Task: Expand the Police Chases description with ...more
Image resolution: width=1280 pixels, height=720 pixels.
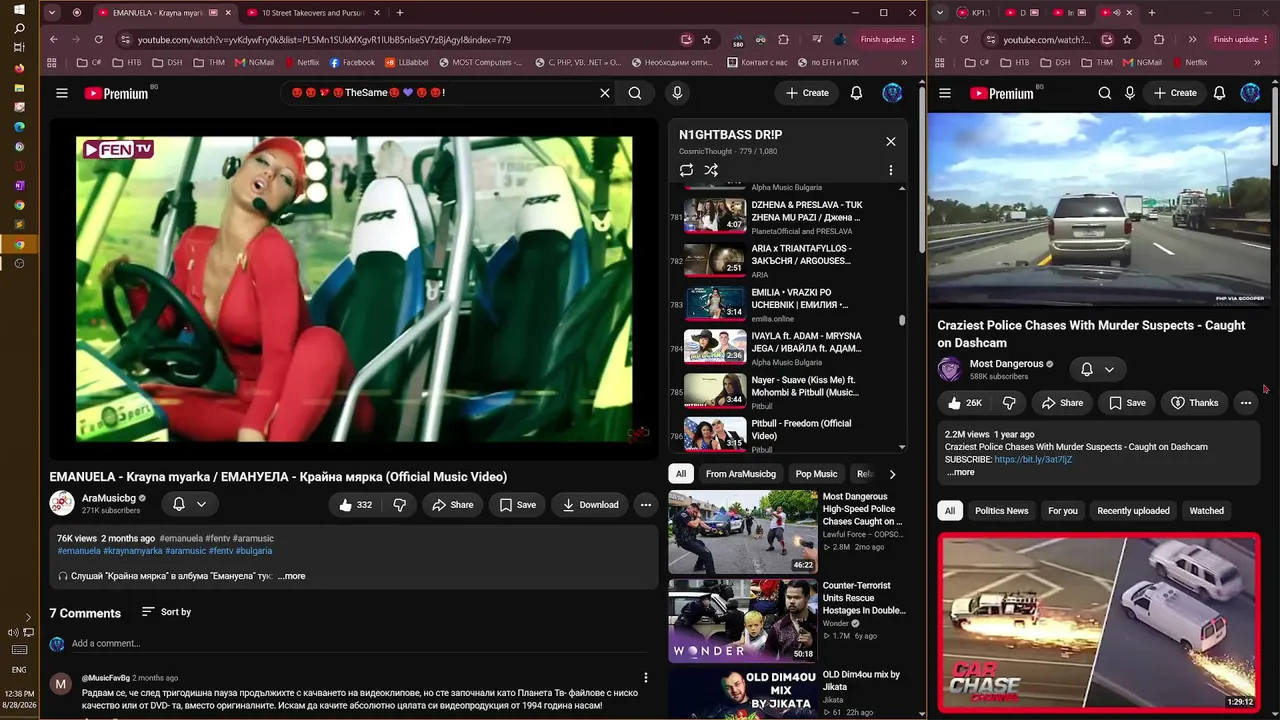Action: click(x=960, y=472)
